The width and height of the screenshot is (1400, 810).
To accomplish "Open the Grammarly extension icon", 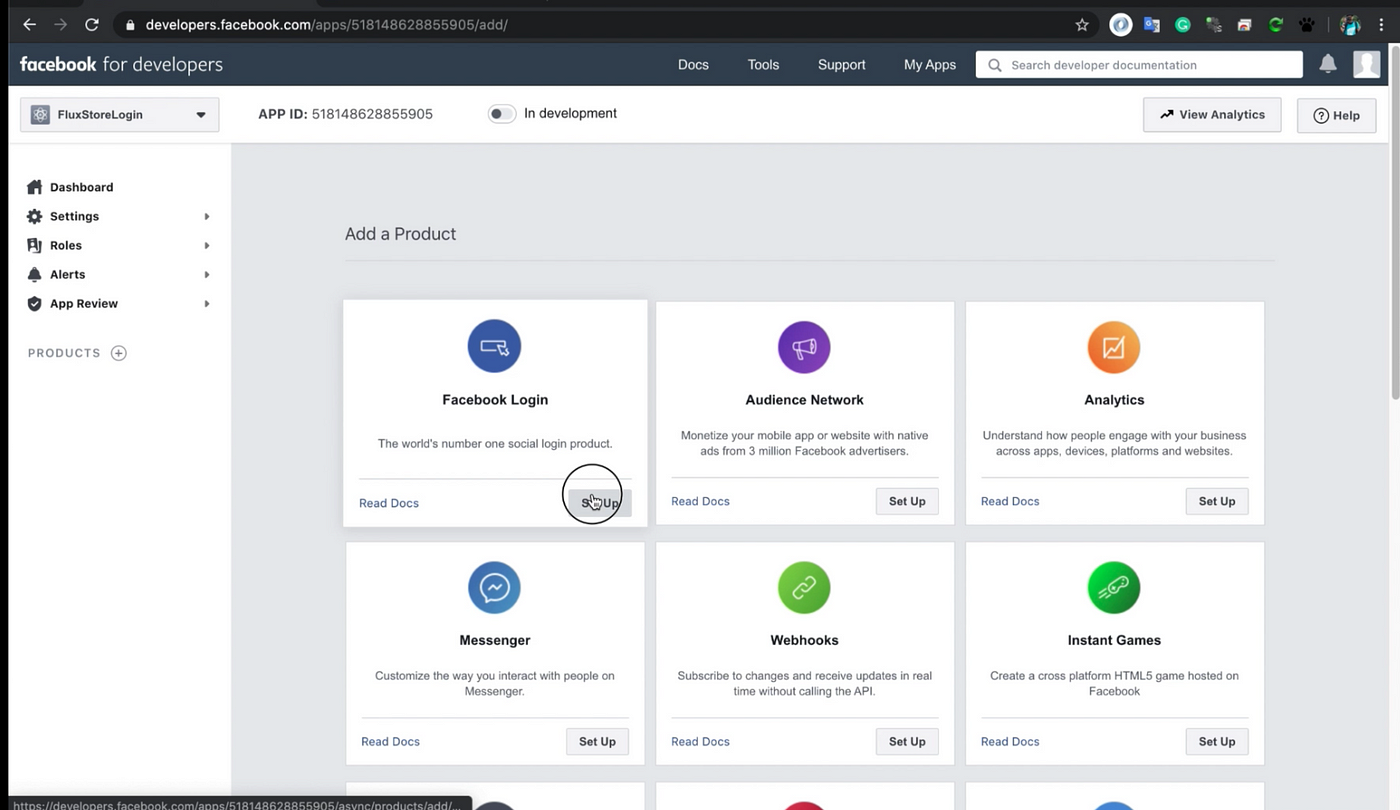I will pyautogui.click(x=1182, y=25).
